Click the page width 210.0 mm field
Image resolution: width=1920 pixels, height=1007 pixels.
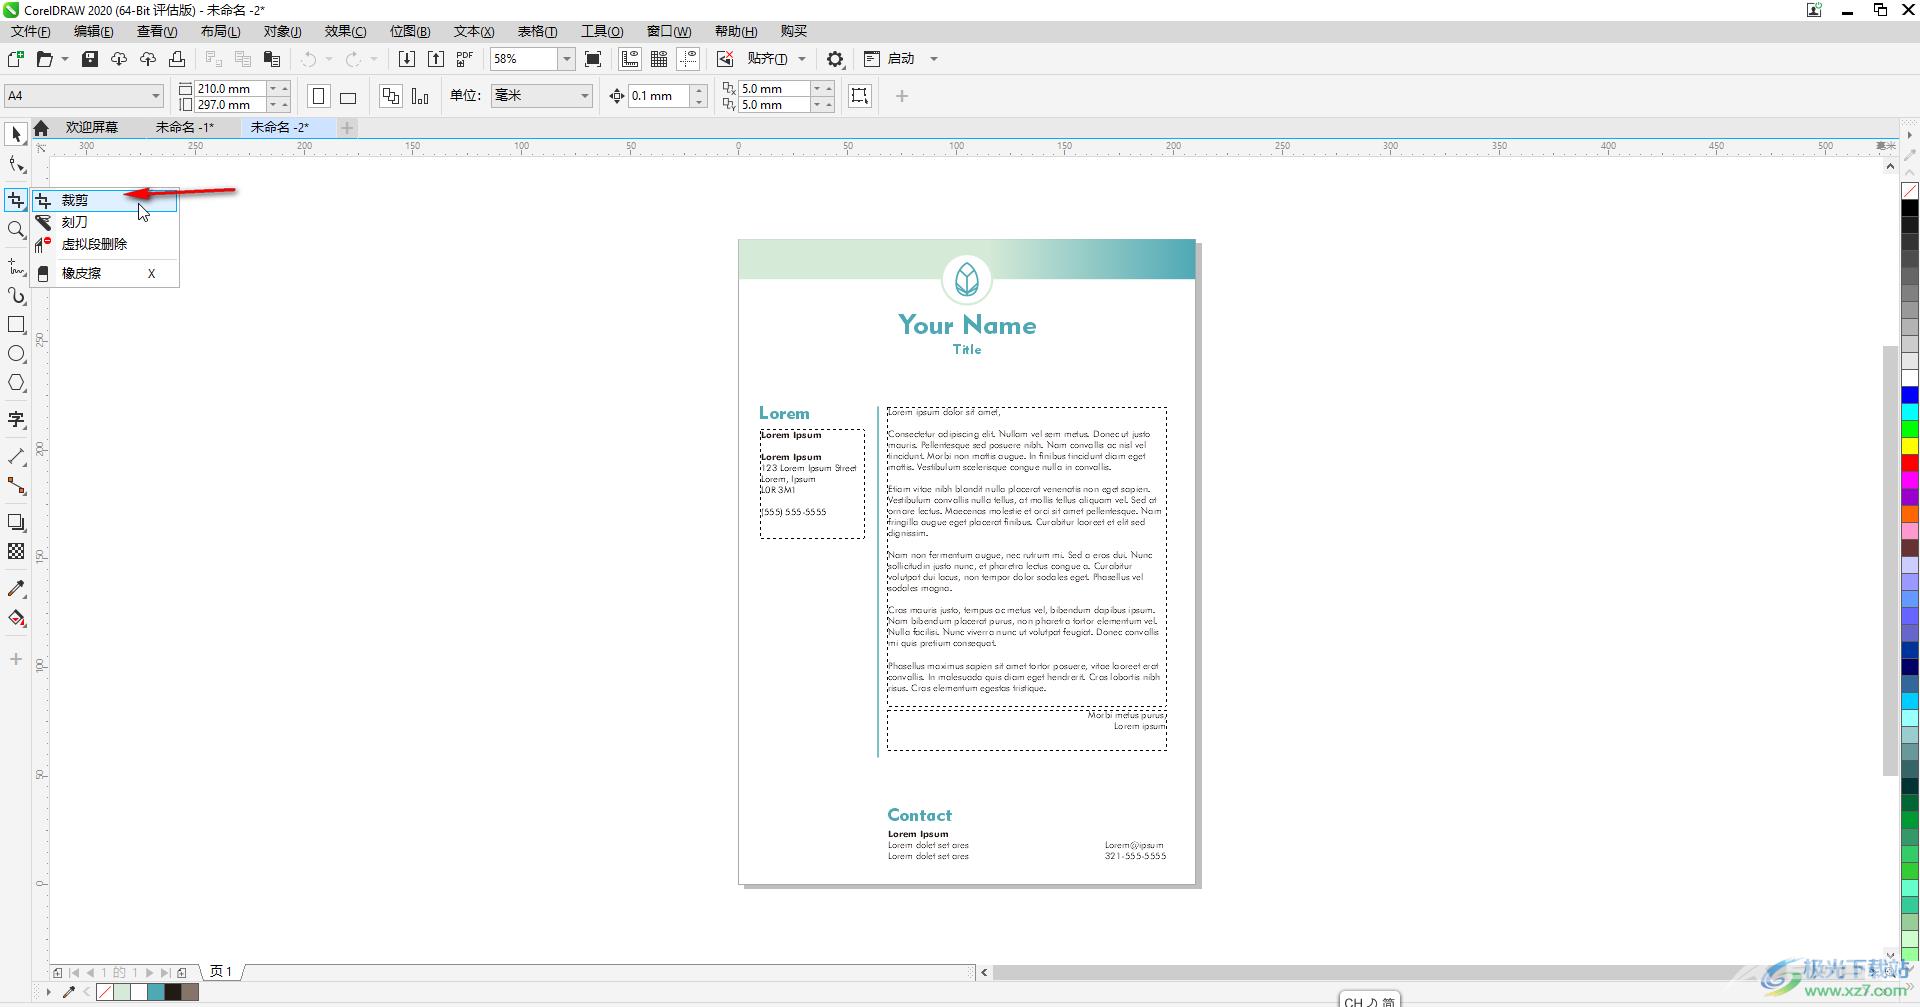[x=230, y=88]
